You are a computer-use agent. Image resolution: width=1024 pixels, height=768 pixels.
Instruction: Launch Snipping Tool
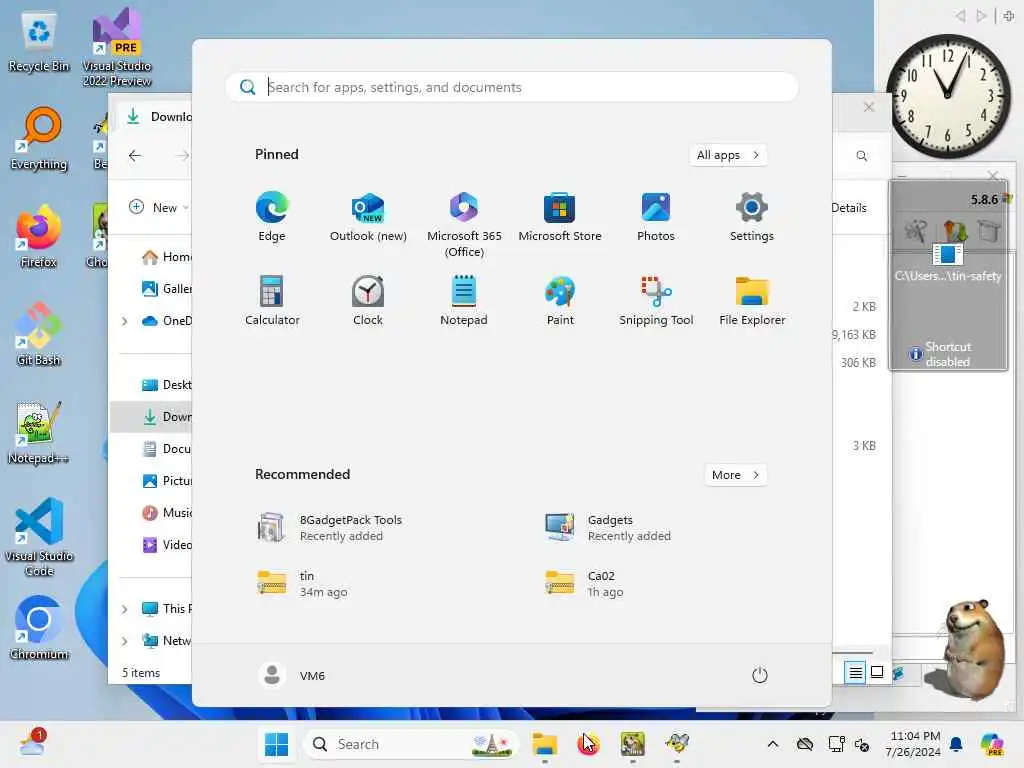[x=656, y=300]
